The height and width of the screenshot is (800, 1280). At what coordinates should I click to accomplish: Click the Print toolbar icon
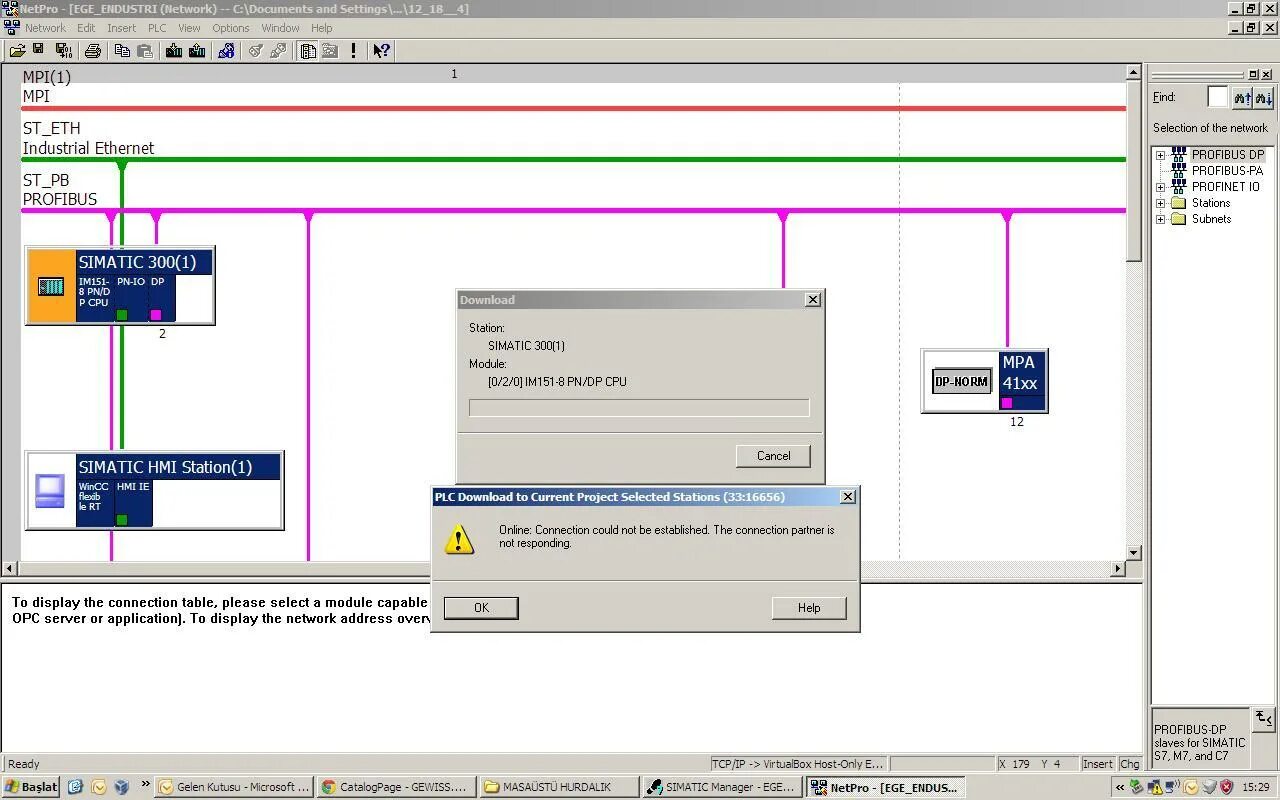click(93, 50)
